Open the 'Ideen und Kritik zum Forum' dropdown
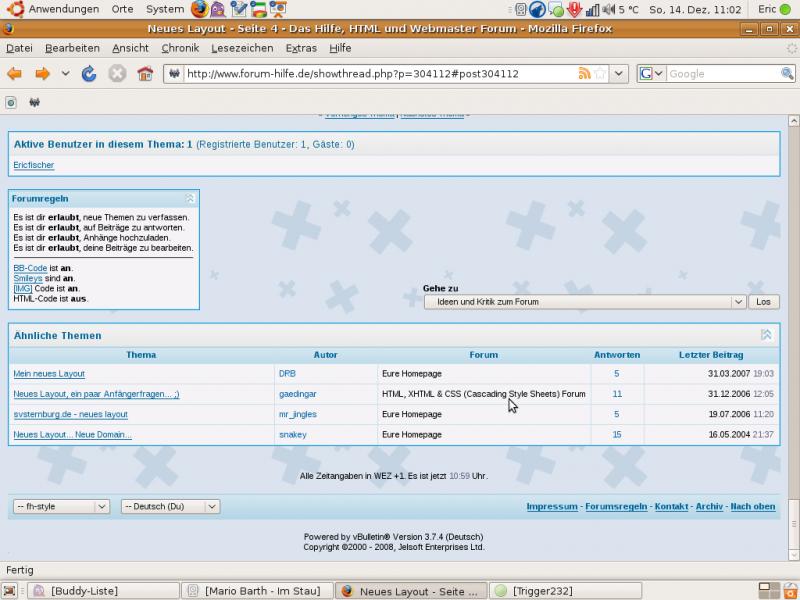Screen dimensions: 800x600 (x=585, y=302)
